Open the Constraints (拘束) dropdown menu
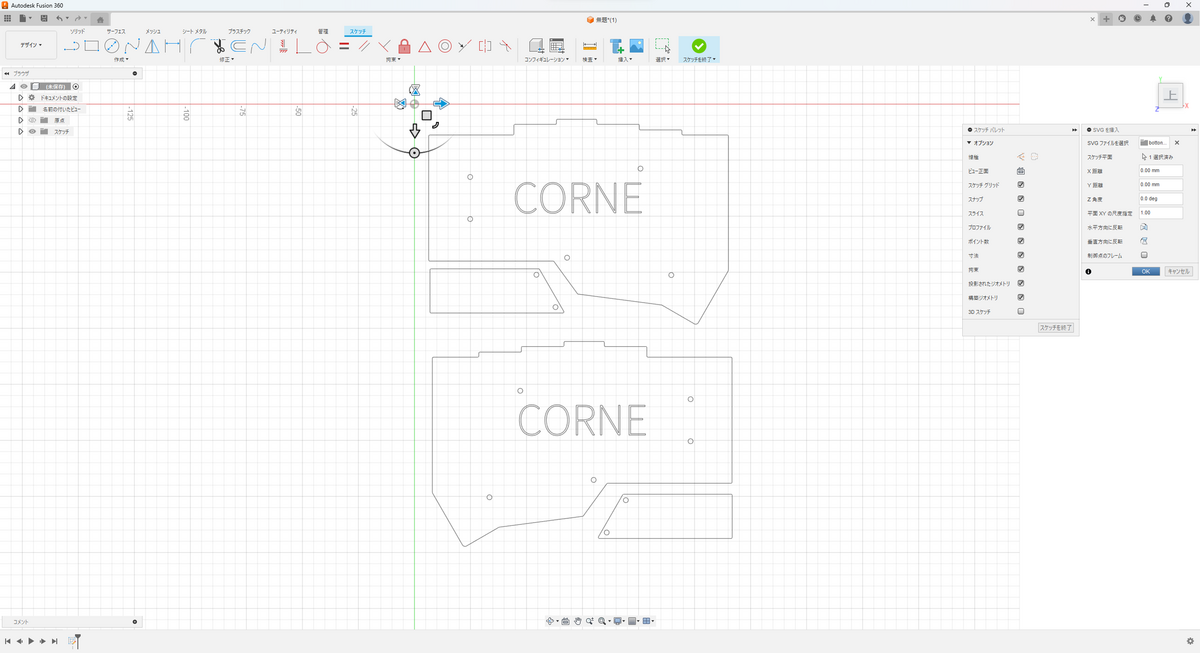 click(x=393, y=59)
